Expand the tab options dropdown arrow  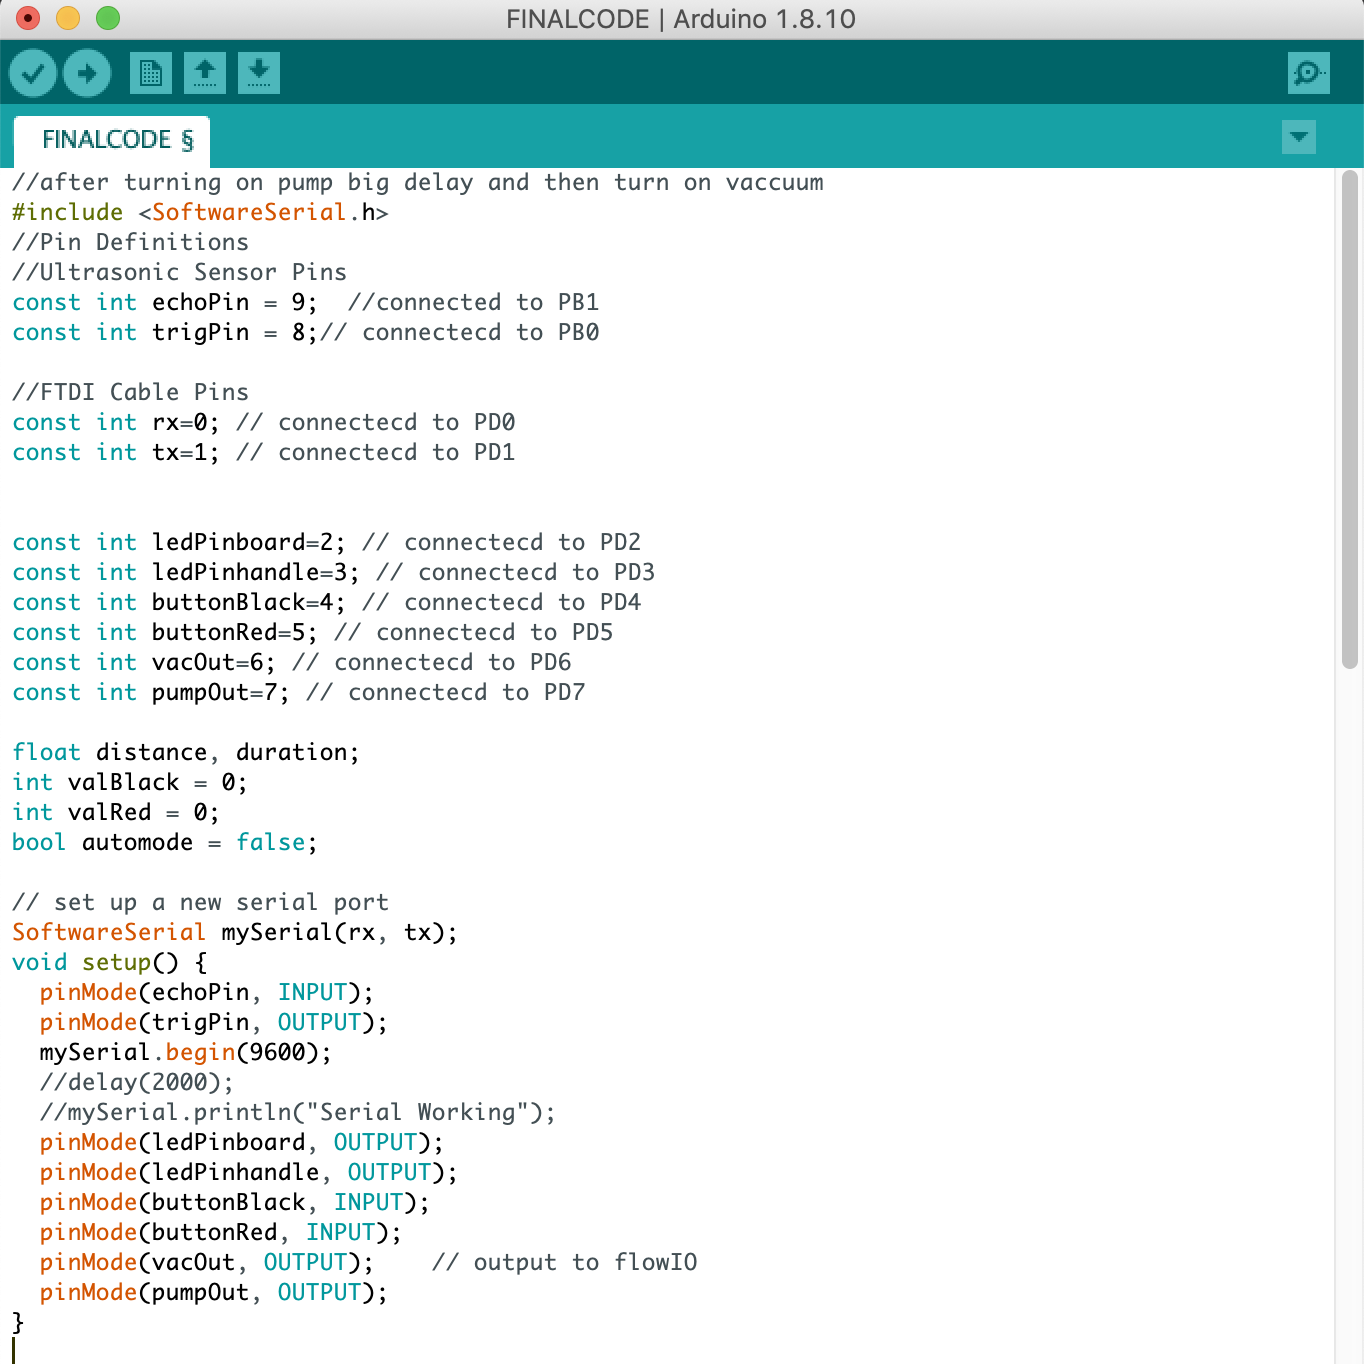coord(1298,137)
